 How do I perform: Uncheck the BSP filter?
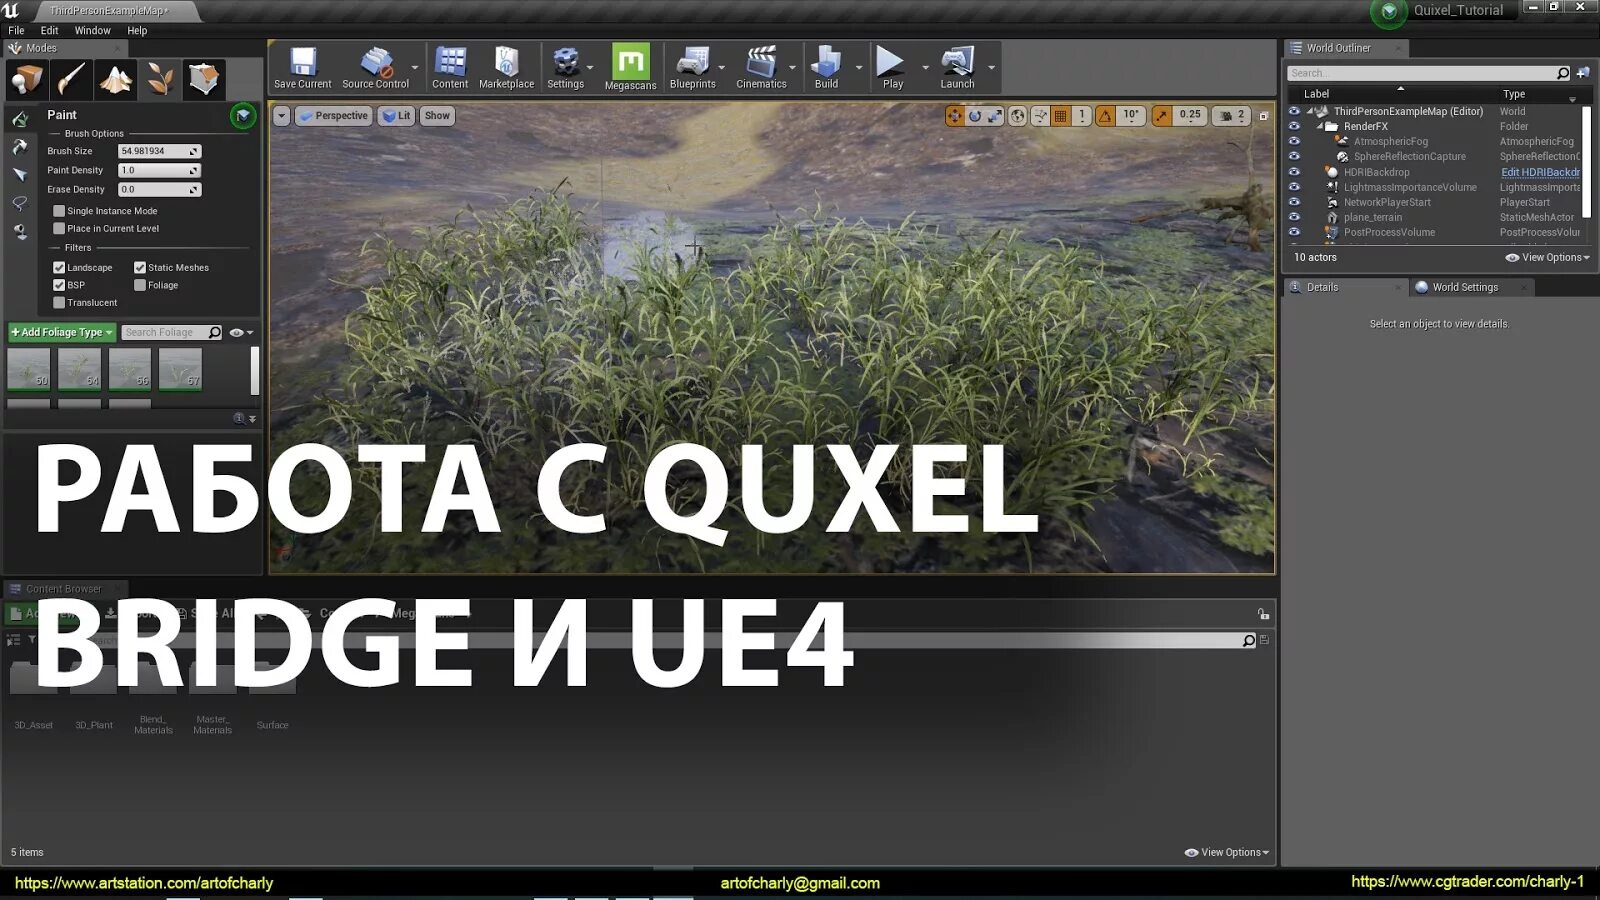click(x=59, y=285)
